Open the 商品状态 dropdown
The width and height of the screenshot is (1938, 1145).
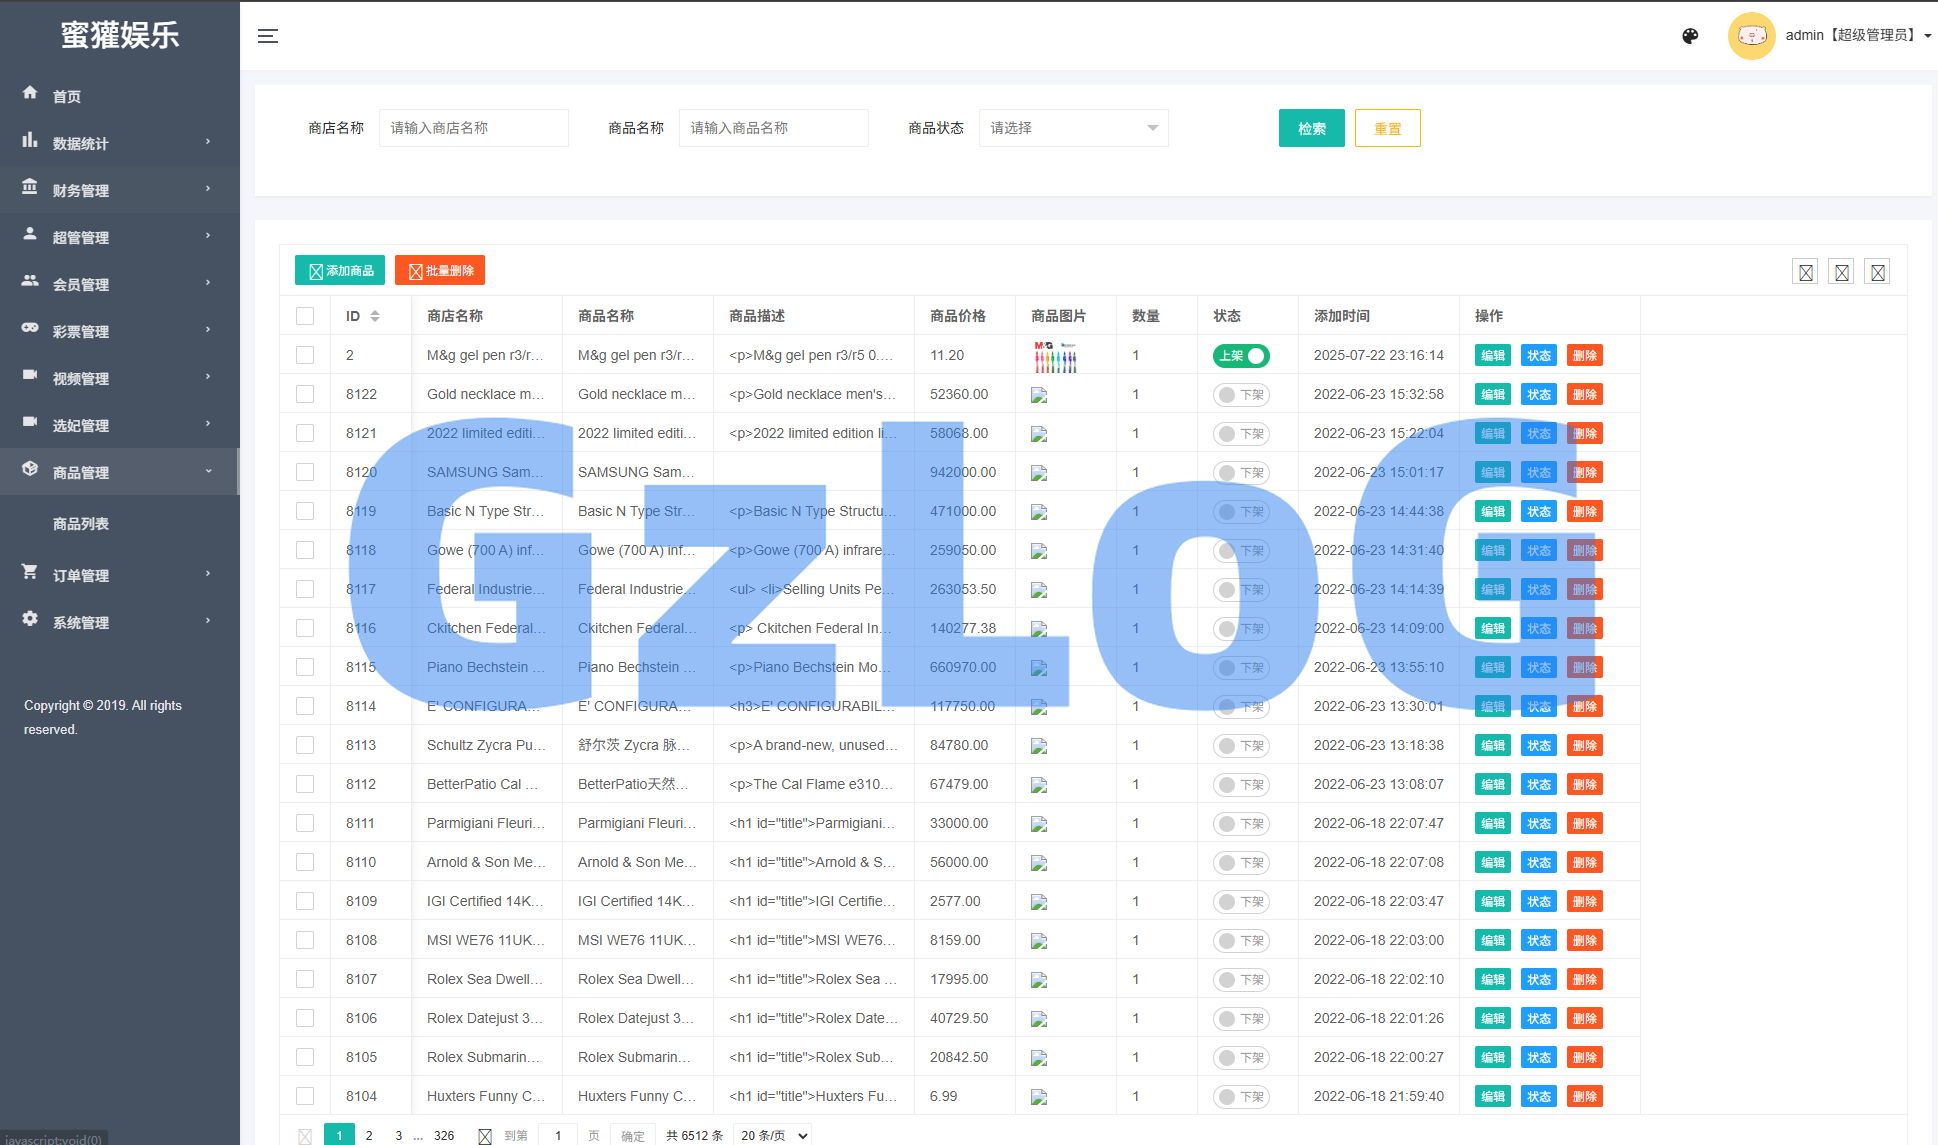1073,128
